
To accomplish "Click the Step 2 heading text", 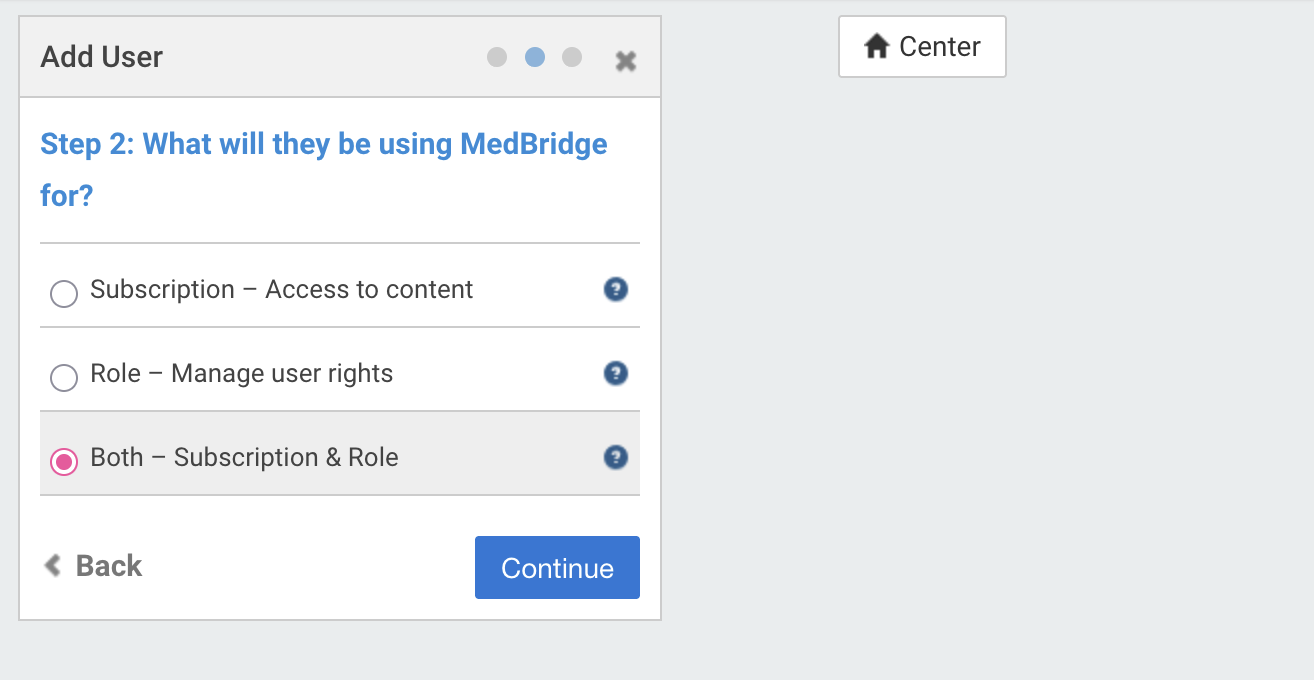I will click(324, 169).
